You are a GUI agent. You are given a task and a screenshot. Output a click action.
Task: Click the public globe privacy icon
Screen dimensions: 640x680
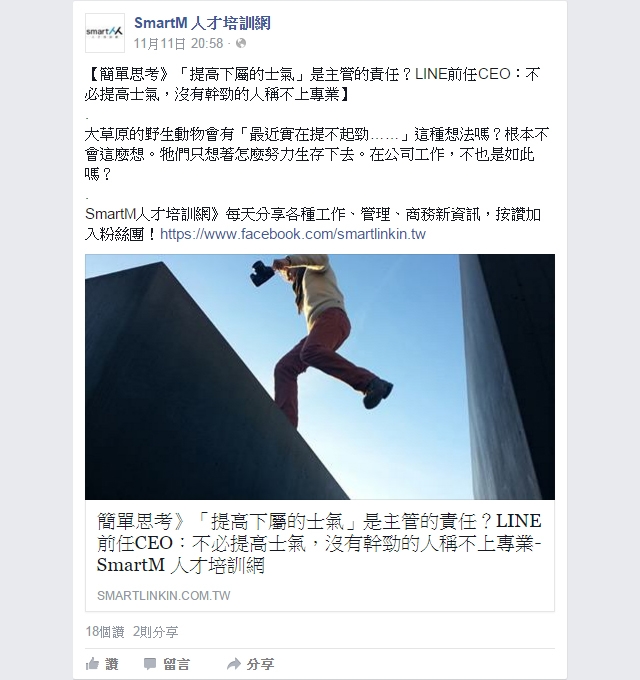(x=241, y=43)
